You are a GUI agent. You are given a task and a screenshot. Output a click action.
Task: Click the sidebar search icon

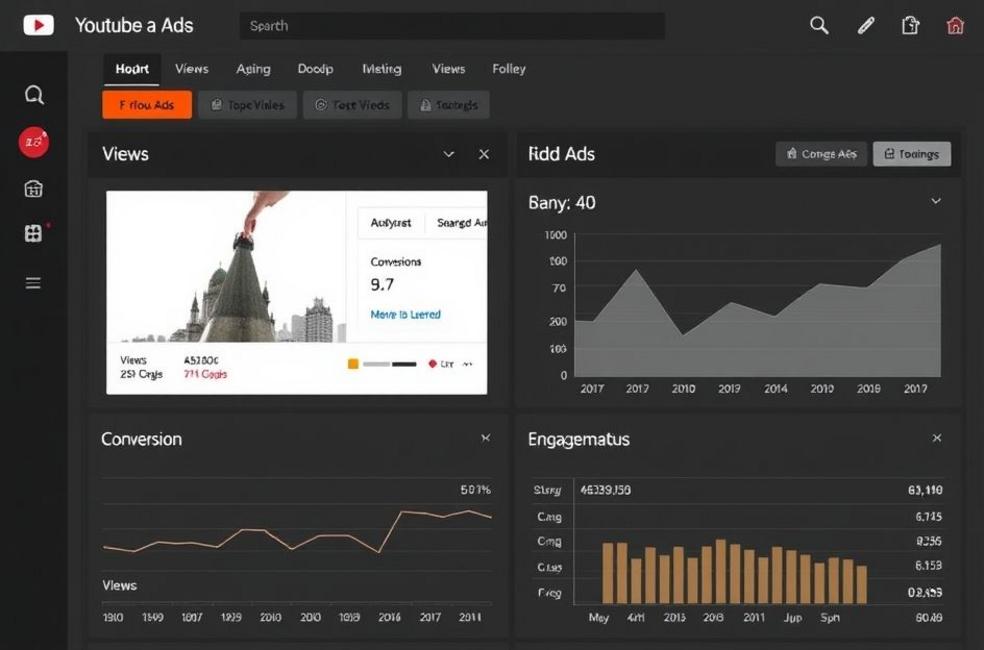(x=34, y=95)
